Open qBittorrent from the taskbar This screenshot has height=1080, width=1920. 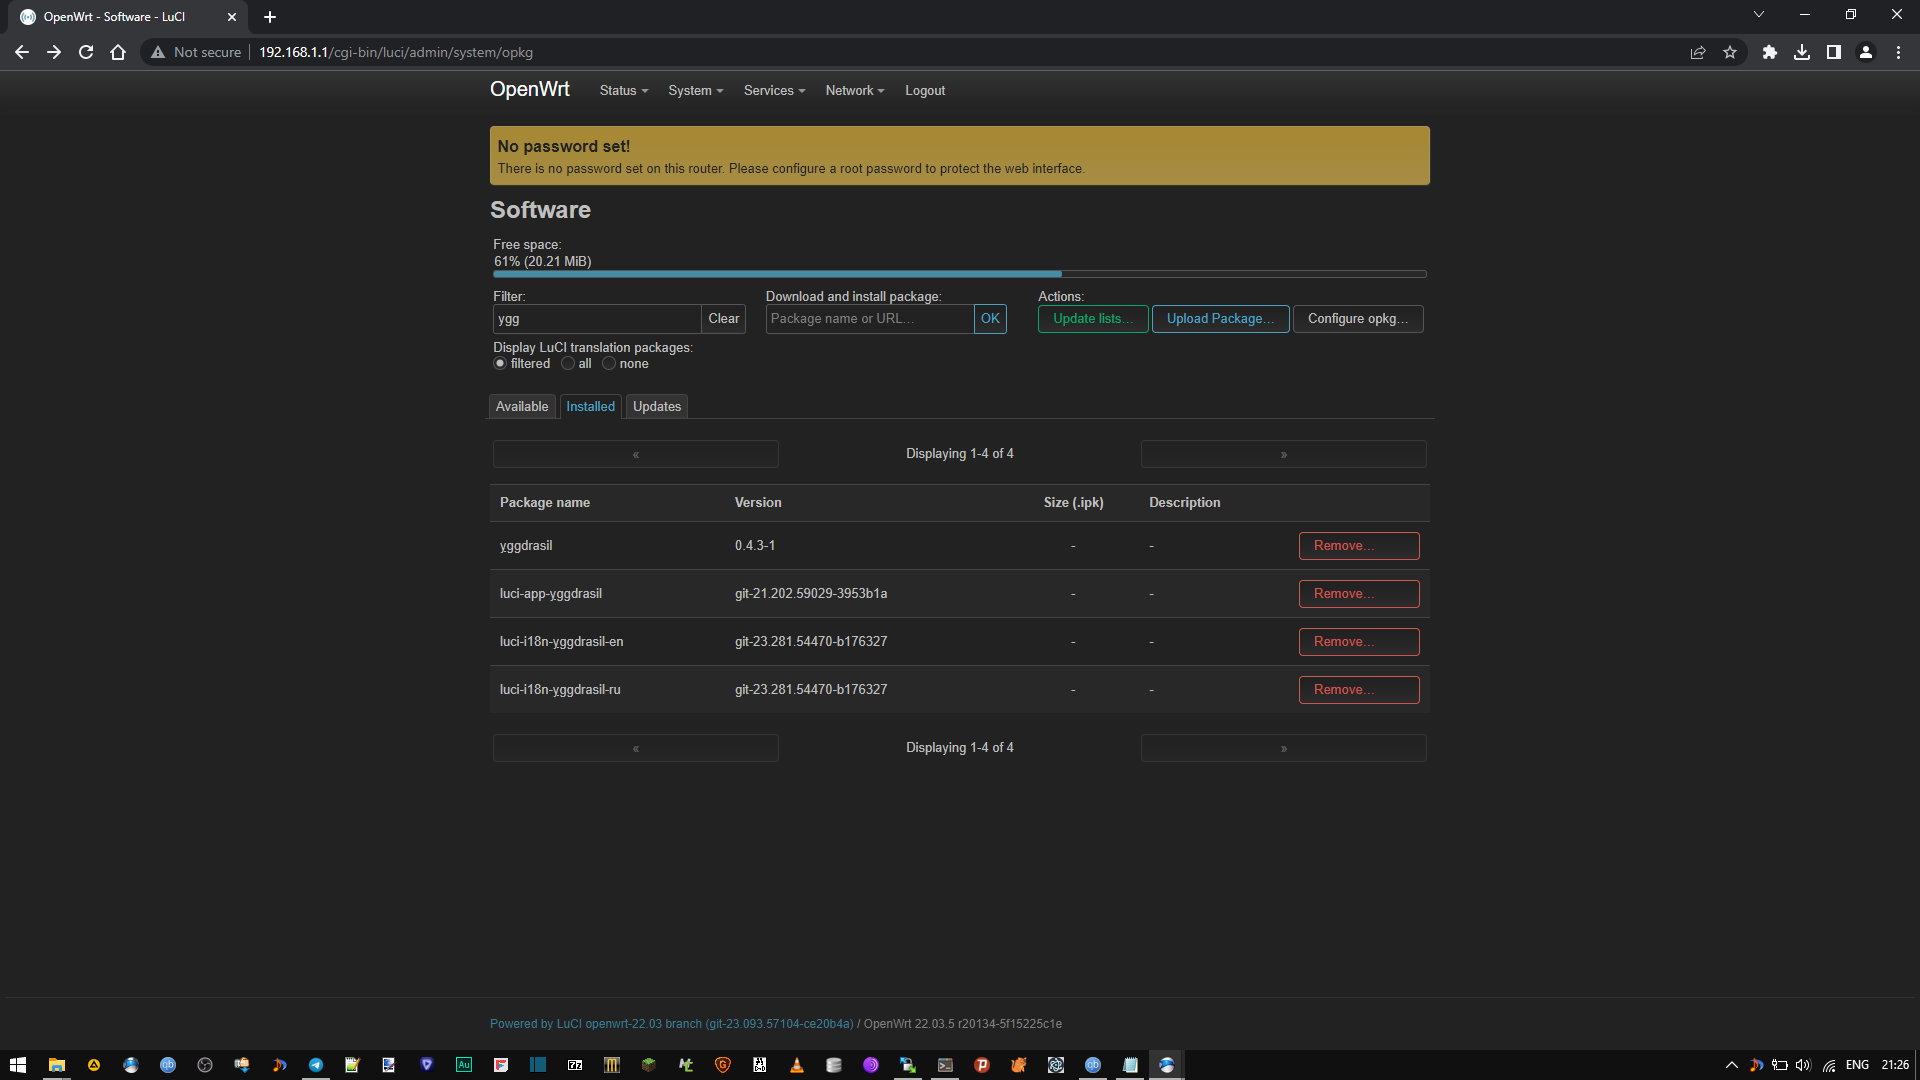(x=168, y=1065)
